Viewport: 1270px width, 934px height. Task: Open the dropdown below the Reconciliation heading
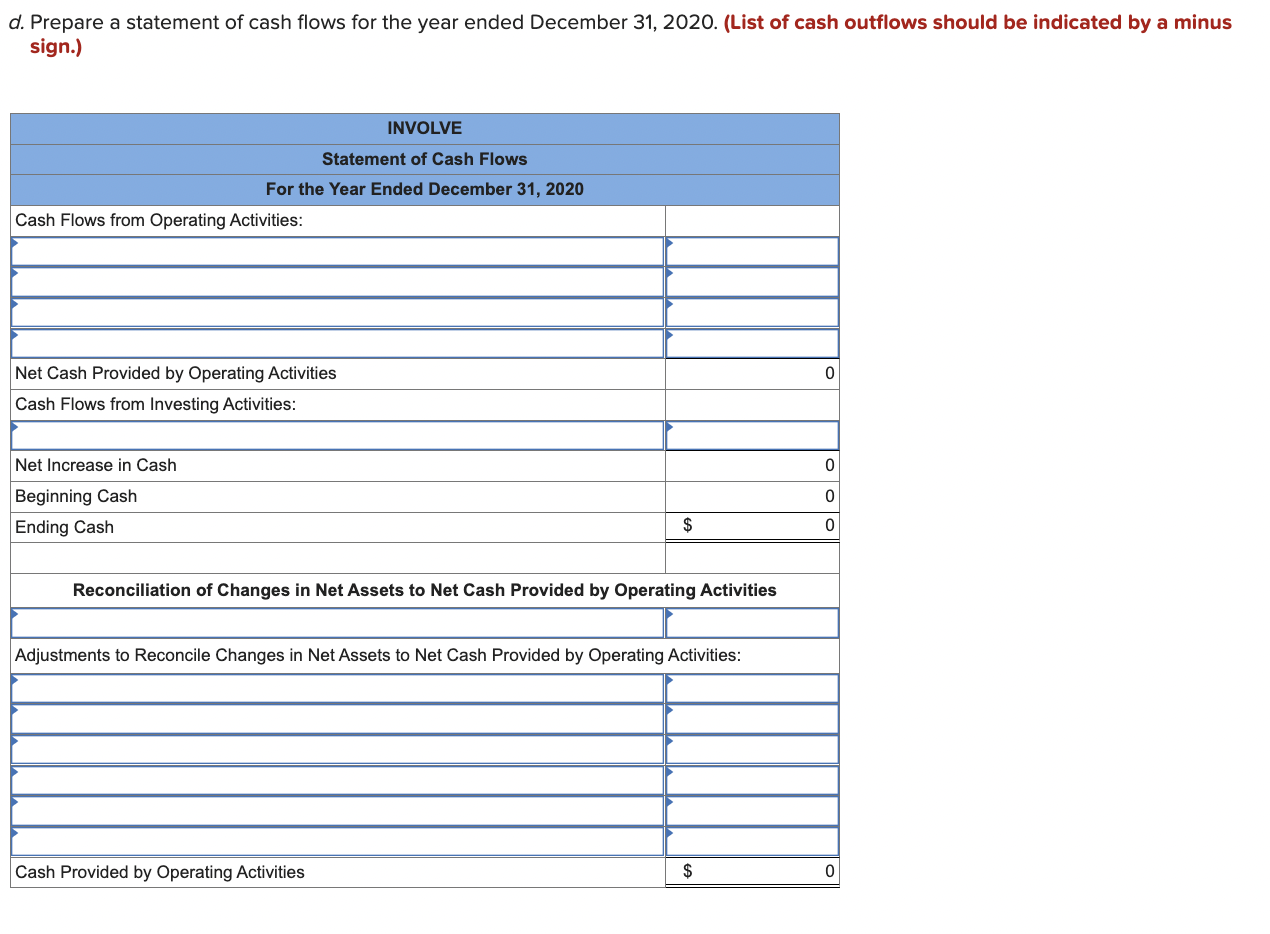(x=336, y=622)
